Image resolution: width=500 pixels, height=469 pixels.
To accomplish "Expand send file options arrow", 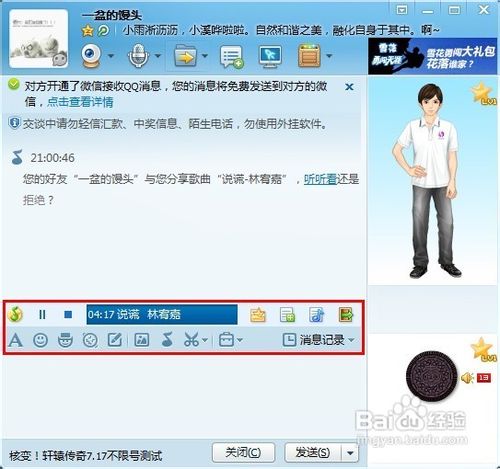I will pyautogui.click(x=205, y=56).
